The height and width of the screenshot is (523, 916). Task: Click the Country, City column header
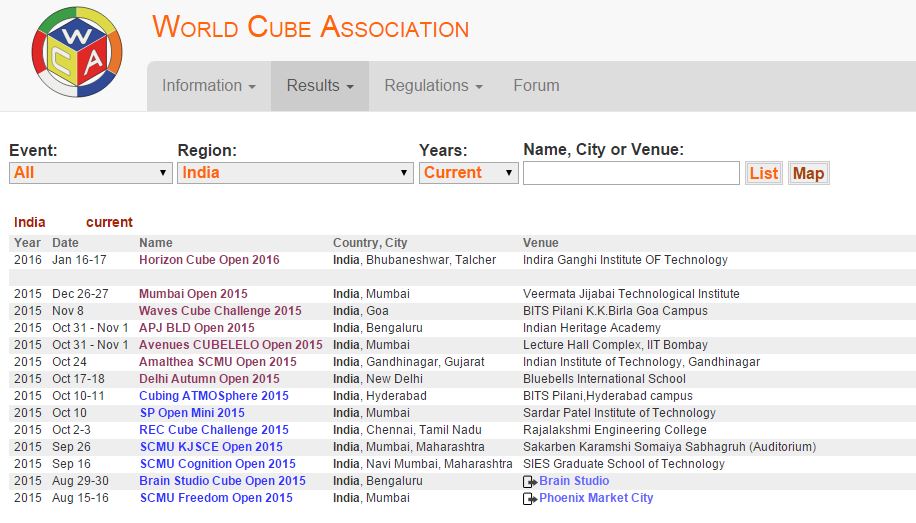tap(370, 243)
